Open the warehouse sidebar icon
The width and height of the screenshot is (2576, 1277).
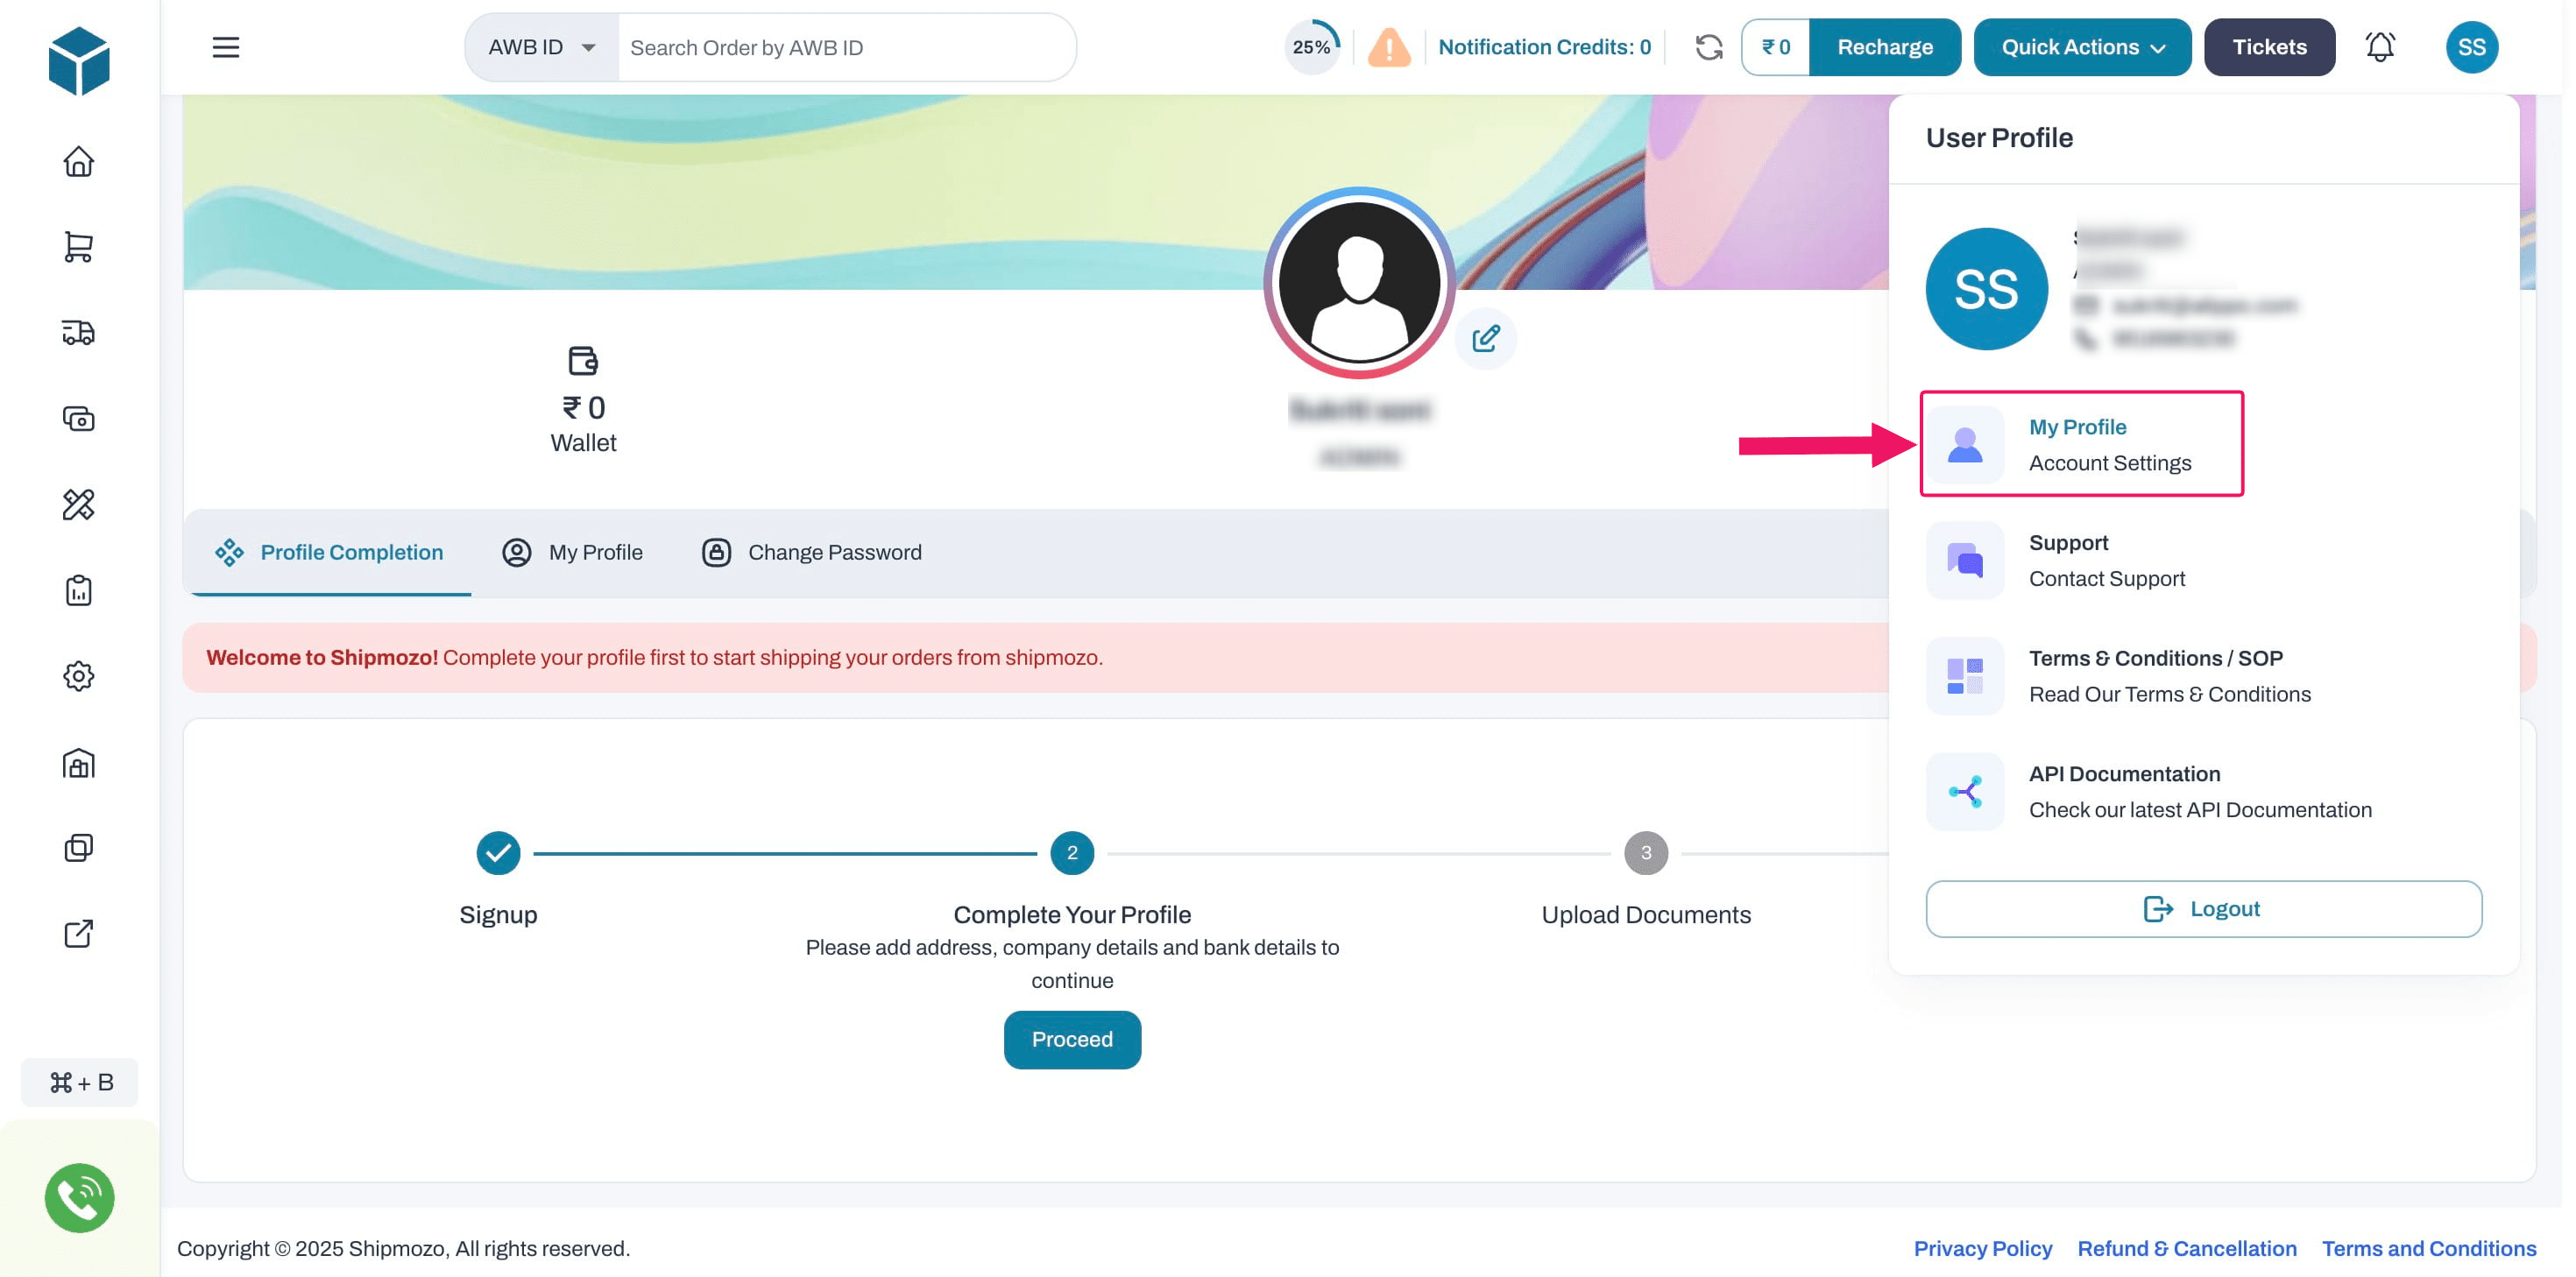tap(78, 763)
